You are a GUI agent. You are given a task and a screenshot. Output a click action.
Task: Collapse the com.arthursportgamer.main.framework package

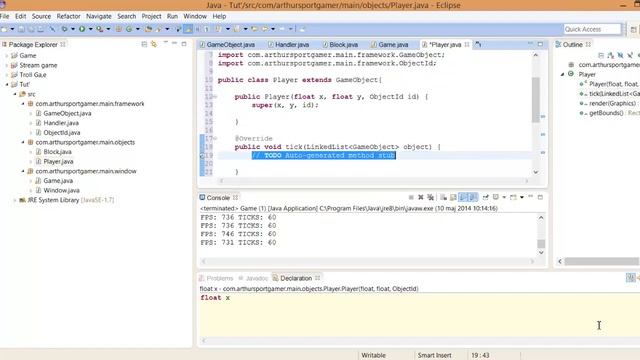point(23,104)
